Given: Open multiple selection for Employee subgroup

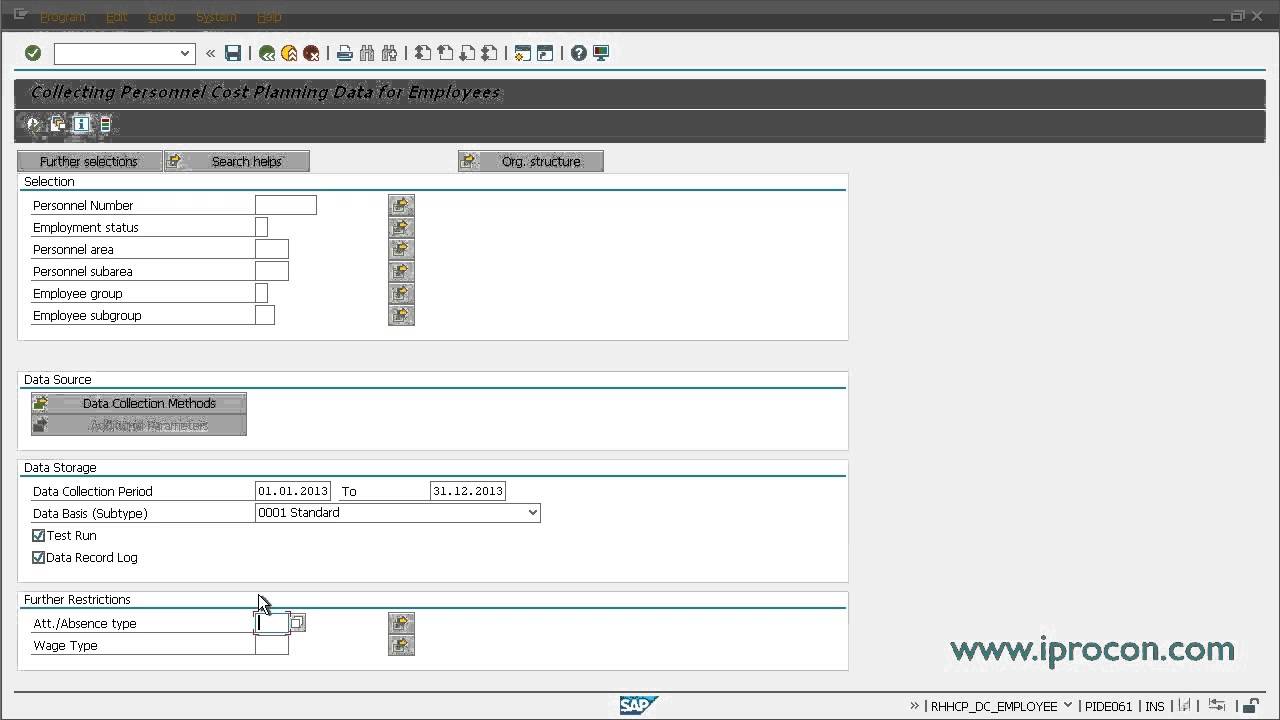Looking at the screenshot, I should tap(401, 315).
